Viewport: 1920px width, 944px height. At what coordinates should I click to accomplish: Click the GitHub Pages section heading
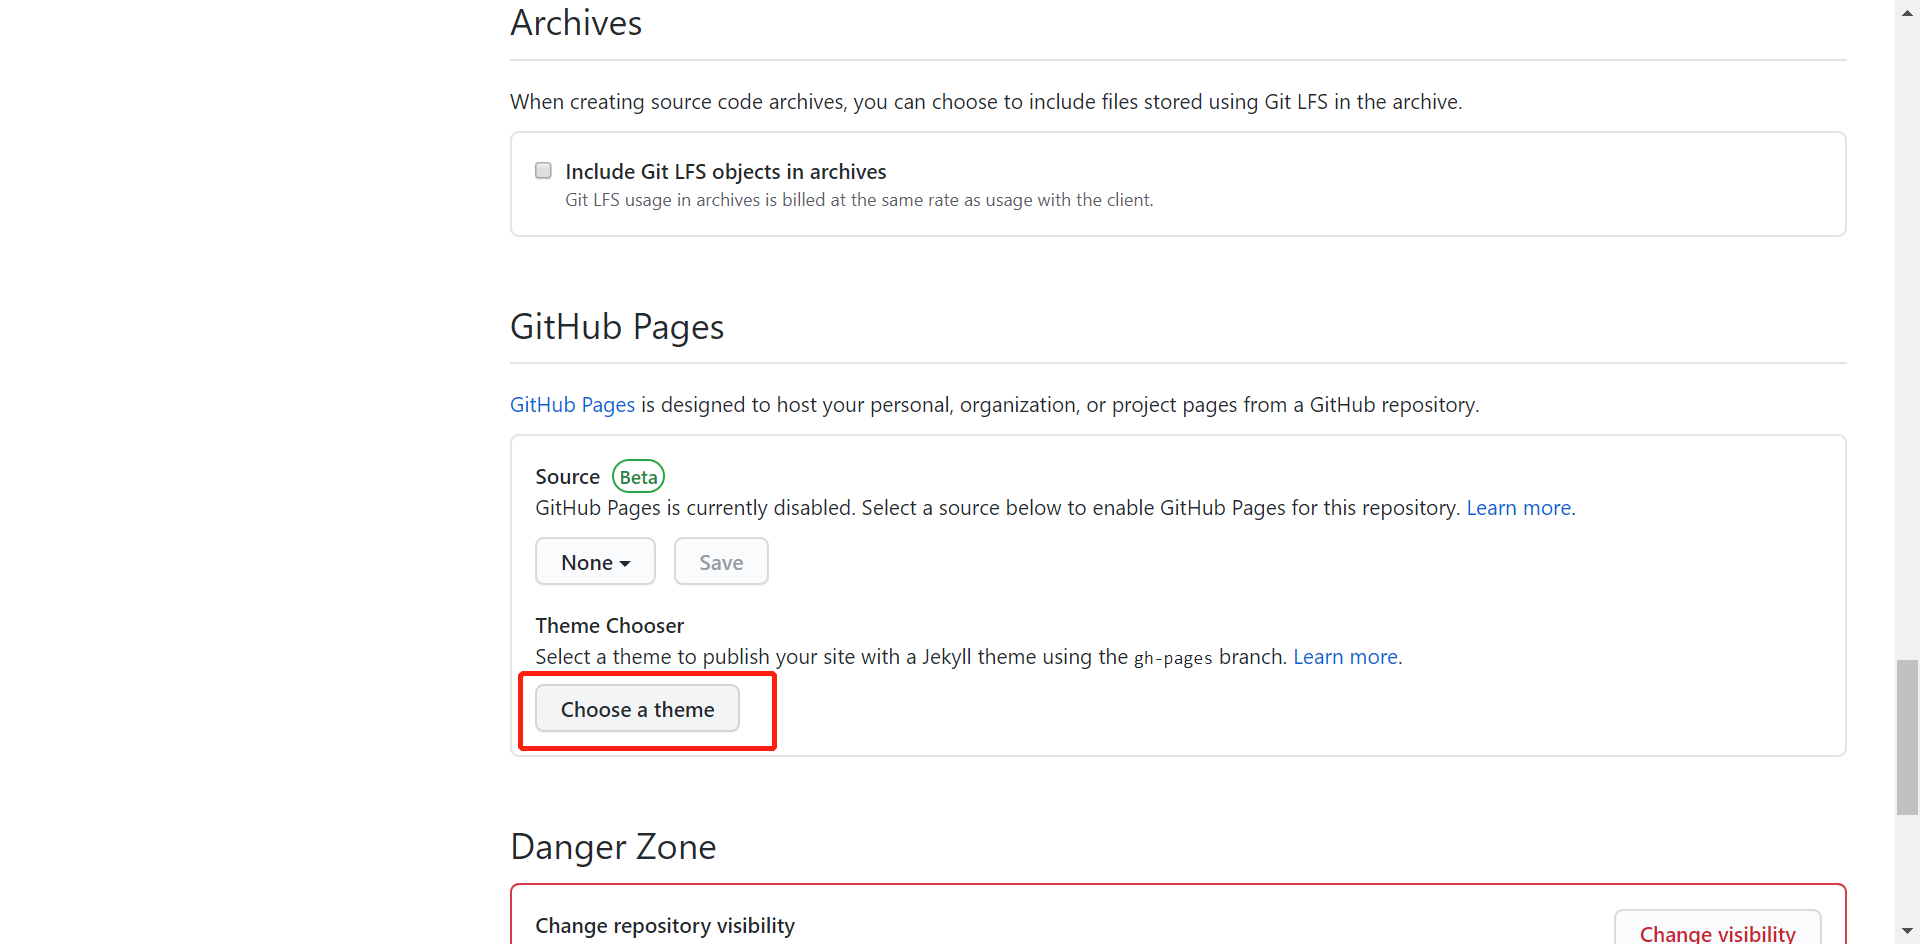(617, 327)
